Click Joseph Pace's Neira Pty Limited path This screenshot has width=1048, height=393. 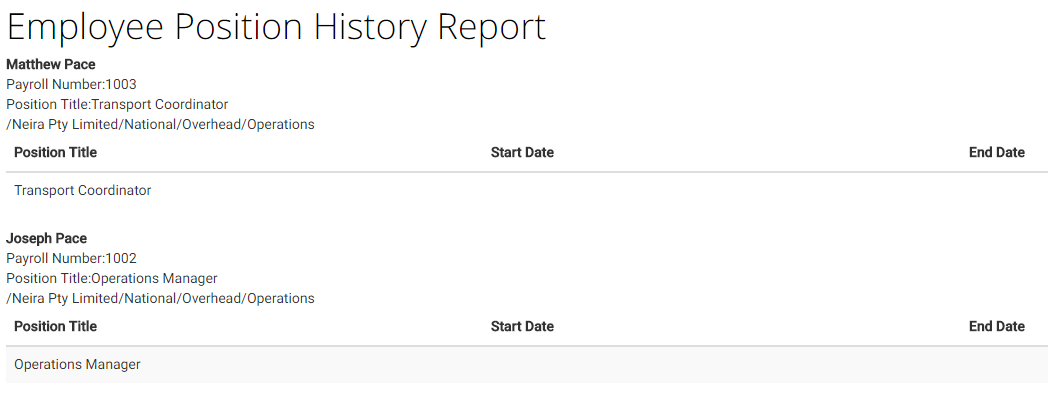160,299
